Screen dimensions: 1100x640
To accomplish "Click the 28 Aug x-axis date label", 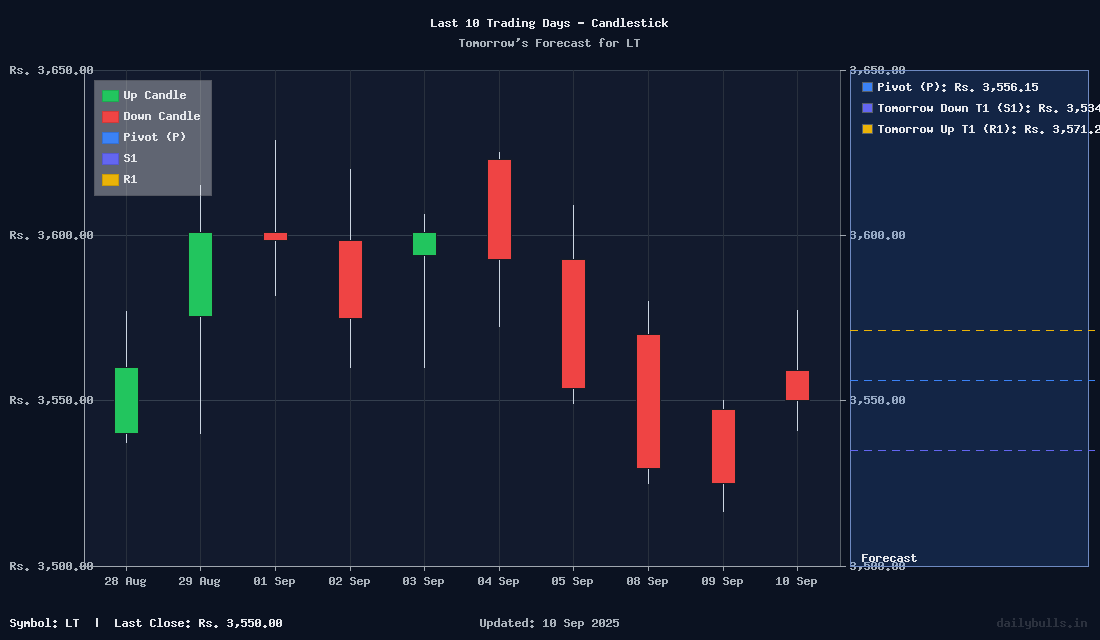I will coord(126,581).
